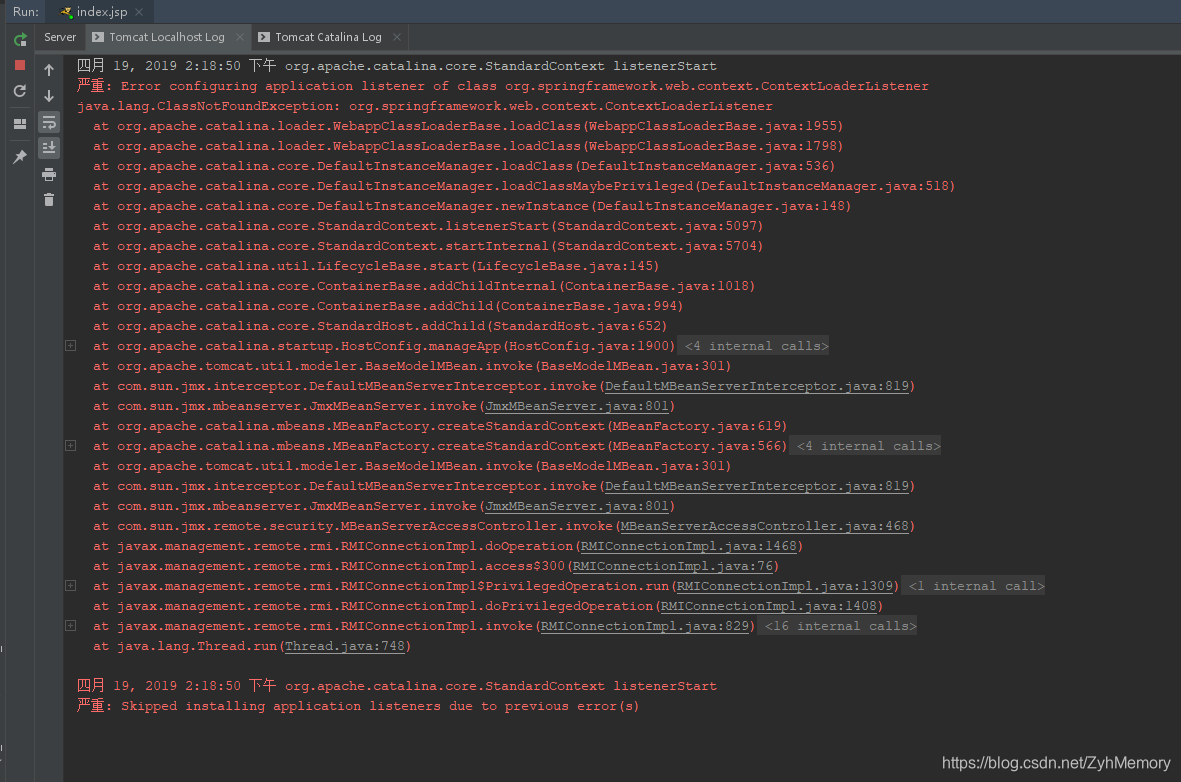Click the ClassNotFoundException line text
Screen dimensions: 1181x782
click(425, 106)
